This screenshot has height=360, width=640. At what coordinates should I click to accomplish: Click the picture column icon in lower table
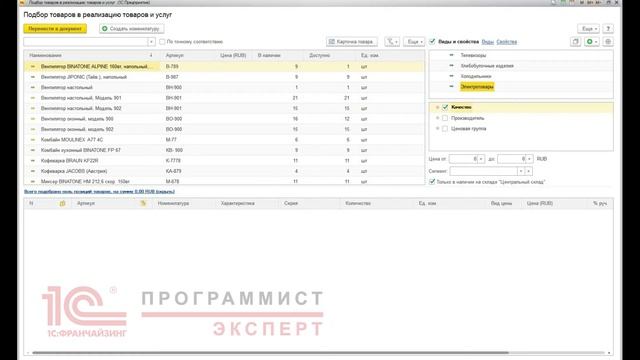point(62,203)
